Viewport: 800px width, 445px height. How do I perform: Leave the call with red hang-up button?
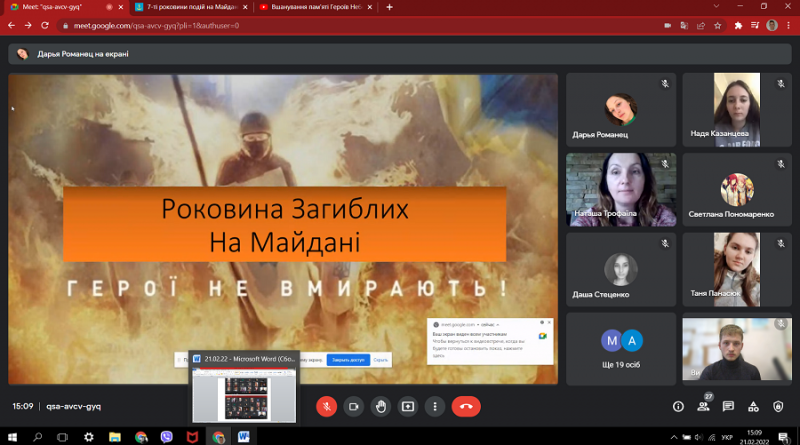click(x=466, y=407)
